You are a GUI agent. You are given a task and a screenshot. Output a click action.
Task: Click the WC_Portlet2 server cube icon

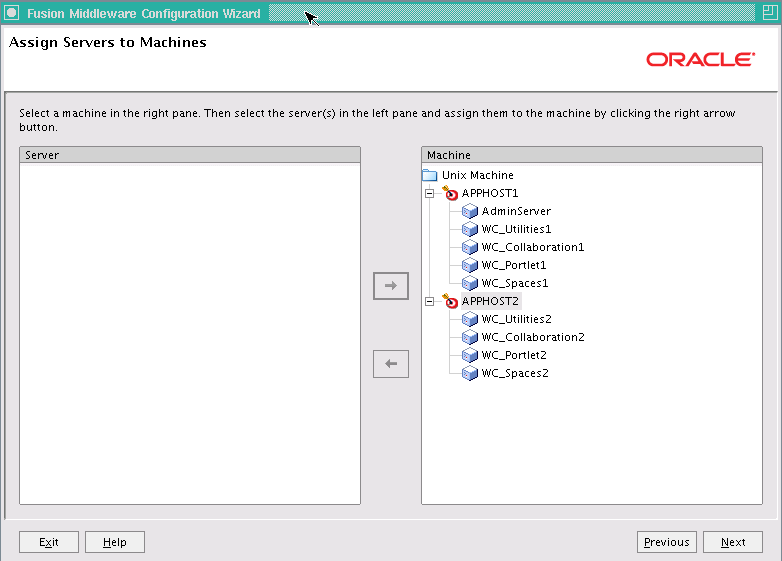click(470, 355)
